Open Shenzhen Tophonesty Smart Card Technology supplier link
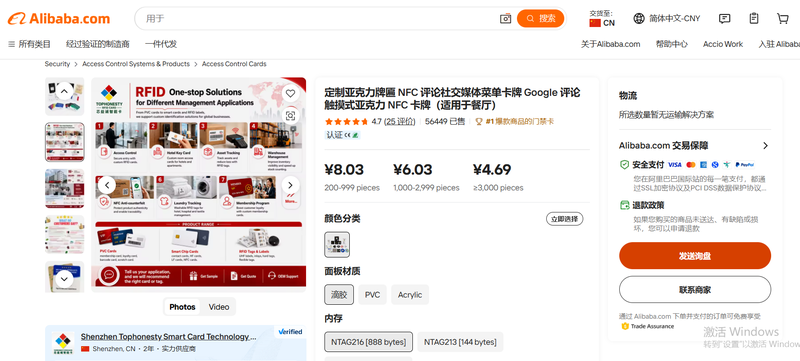The width and height of the screenshot is (800, 361). tap(168, 337)
